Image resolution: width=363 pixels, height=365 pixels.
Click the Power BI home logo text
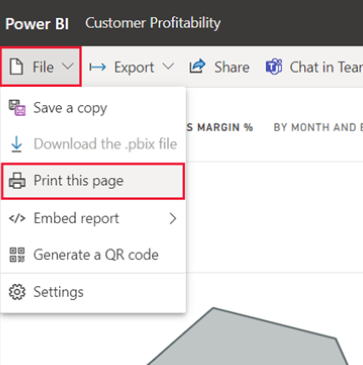(37, 24)
